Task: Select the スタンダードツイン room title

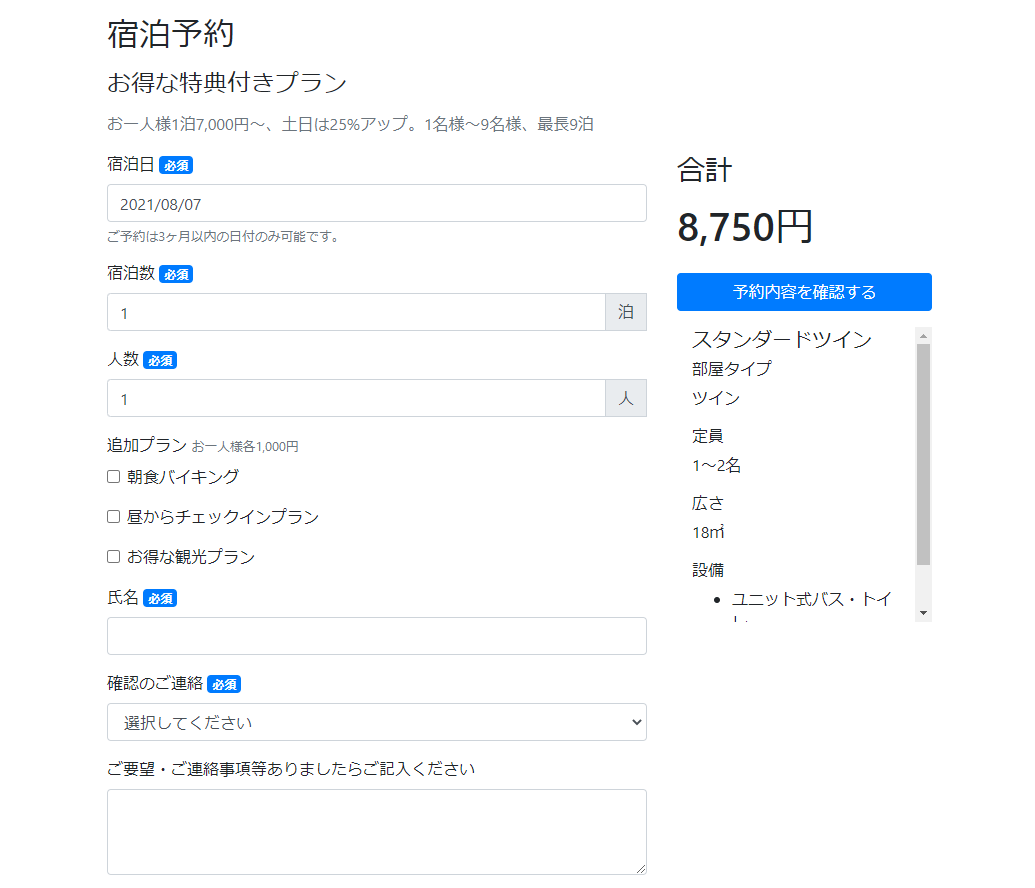Action: pos(782,340)
